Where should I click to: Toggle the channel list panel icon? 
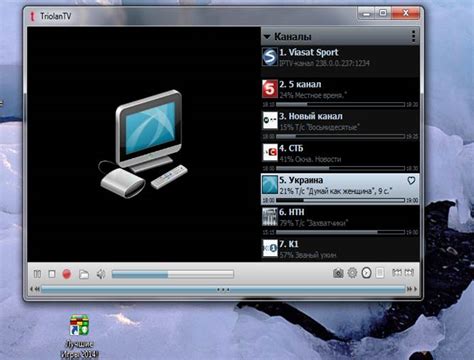coord(380,273)
